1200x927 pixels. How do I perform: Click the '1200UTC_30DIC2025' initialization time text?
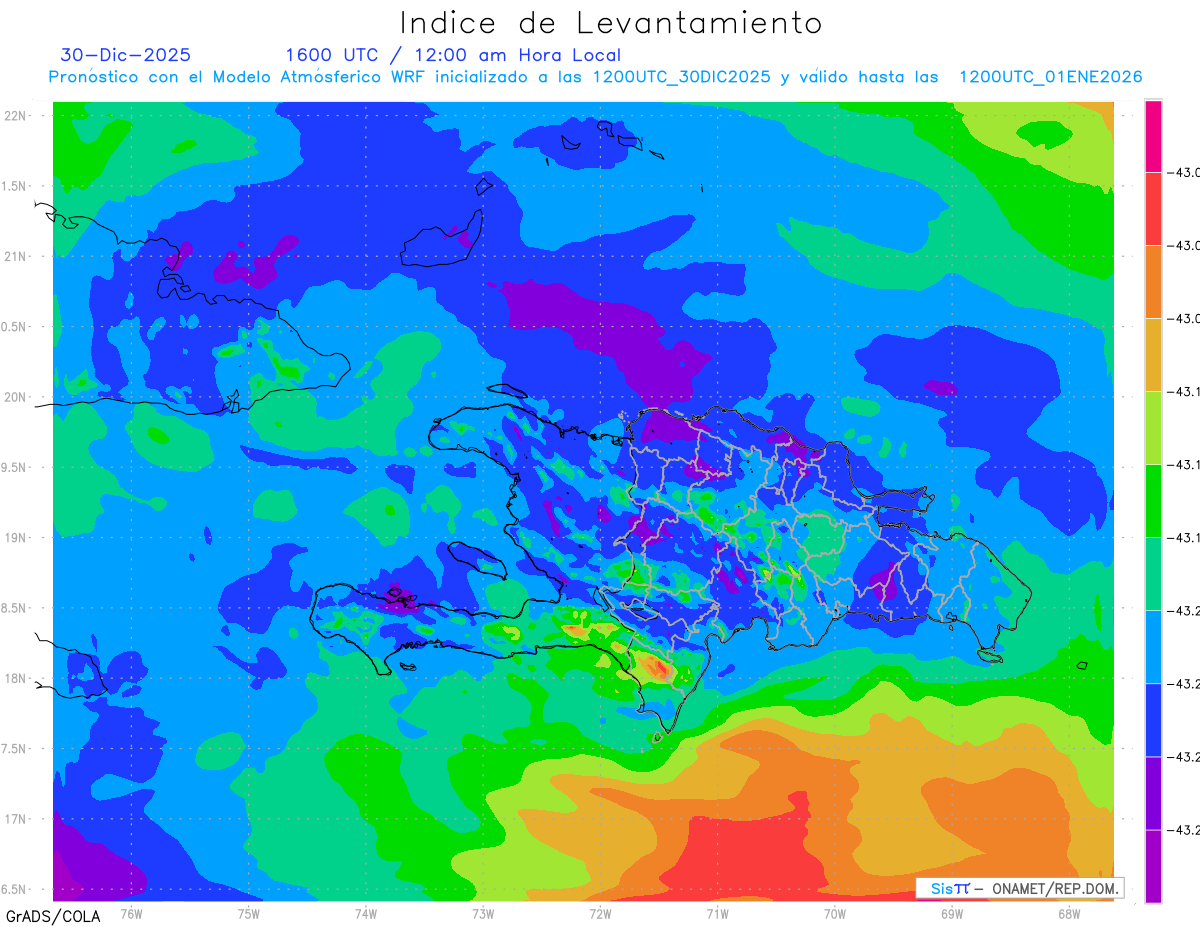681,77
